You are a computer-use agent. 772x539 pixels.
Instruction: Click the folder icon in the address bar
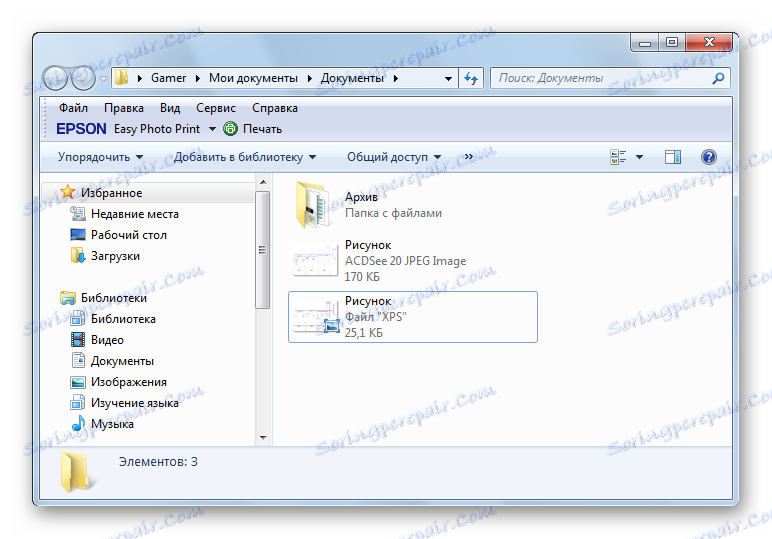(121, 78)
